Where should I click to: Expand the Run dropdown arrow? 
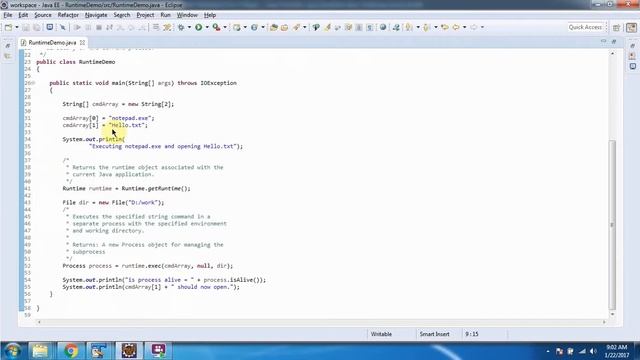point(207,27)
